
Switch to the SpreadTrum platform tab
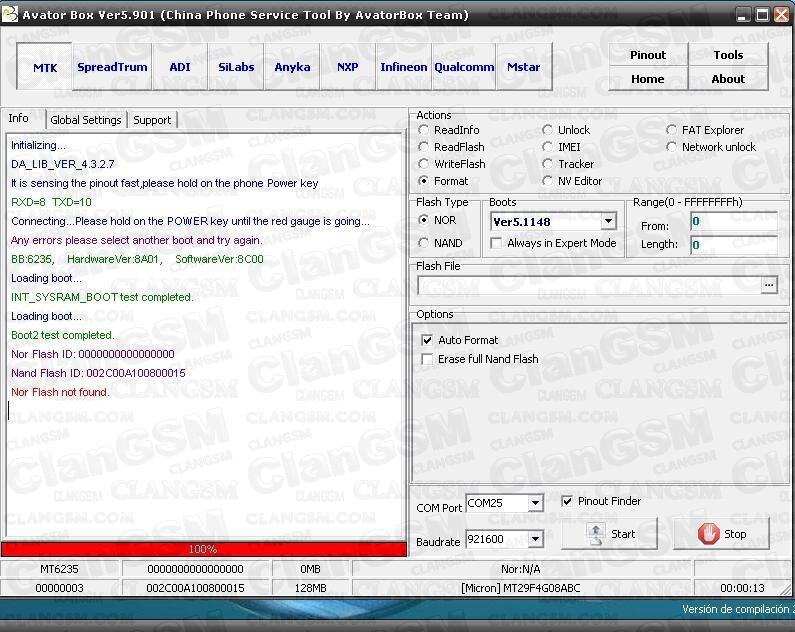click(x=112, y=67)
